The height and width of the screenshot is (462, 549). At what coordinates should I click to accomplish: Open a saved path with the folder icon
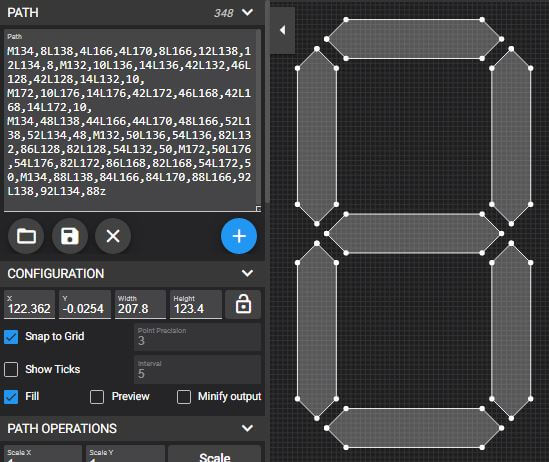click(26, 236)
